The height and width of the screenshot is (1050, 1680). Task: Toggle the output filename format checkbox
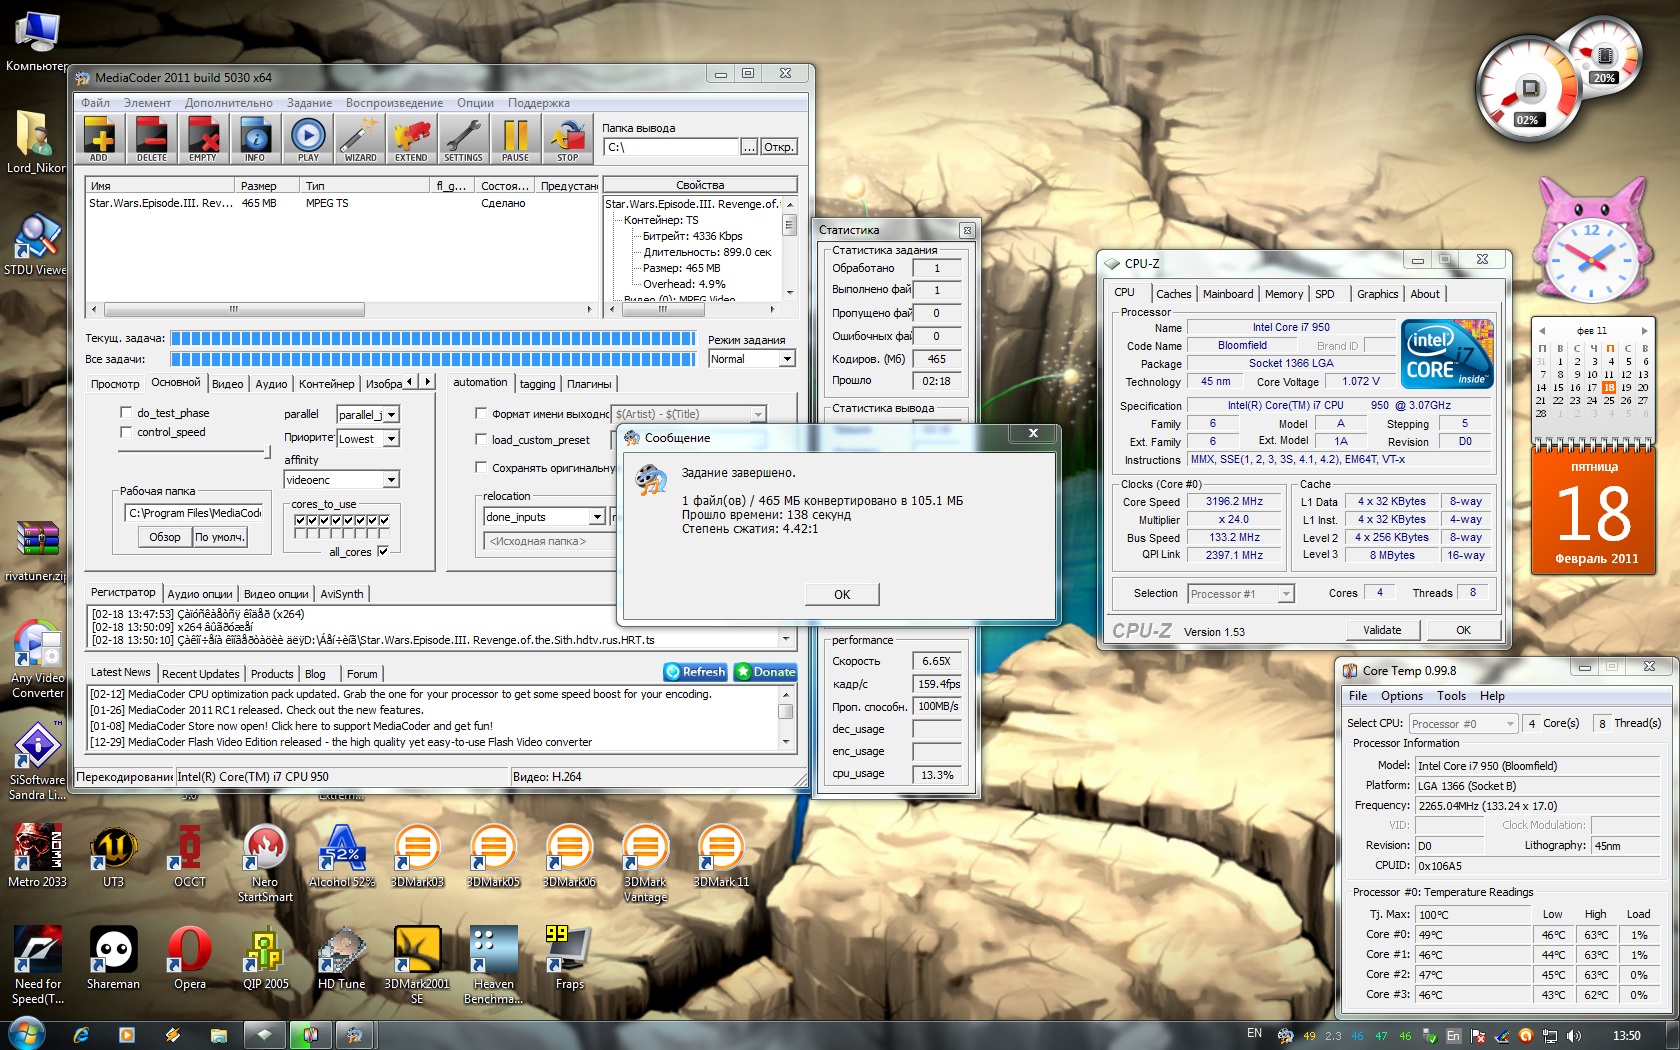click(x=481, y=413)
